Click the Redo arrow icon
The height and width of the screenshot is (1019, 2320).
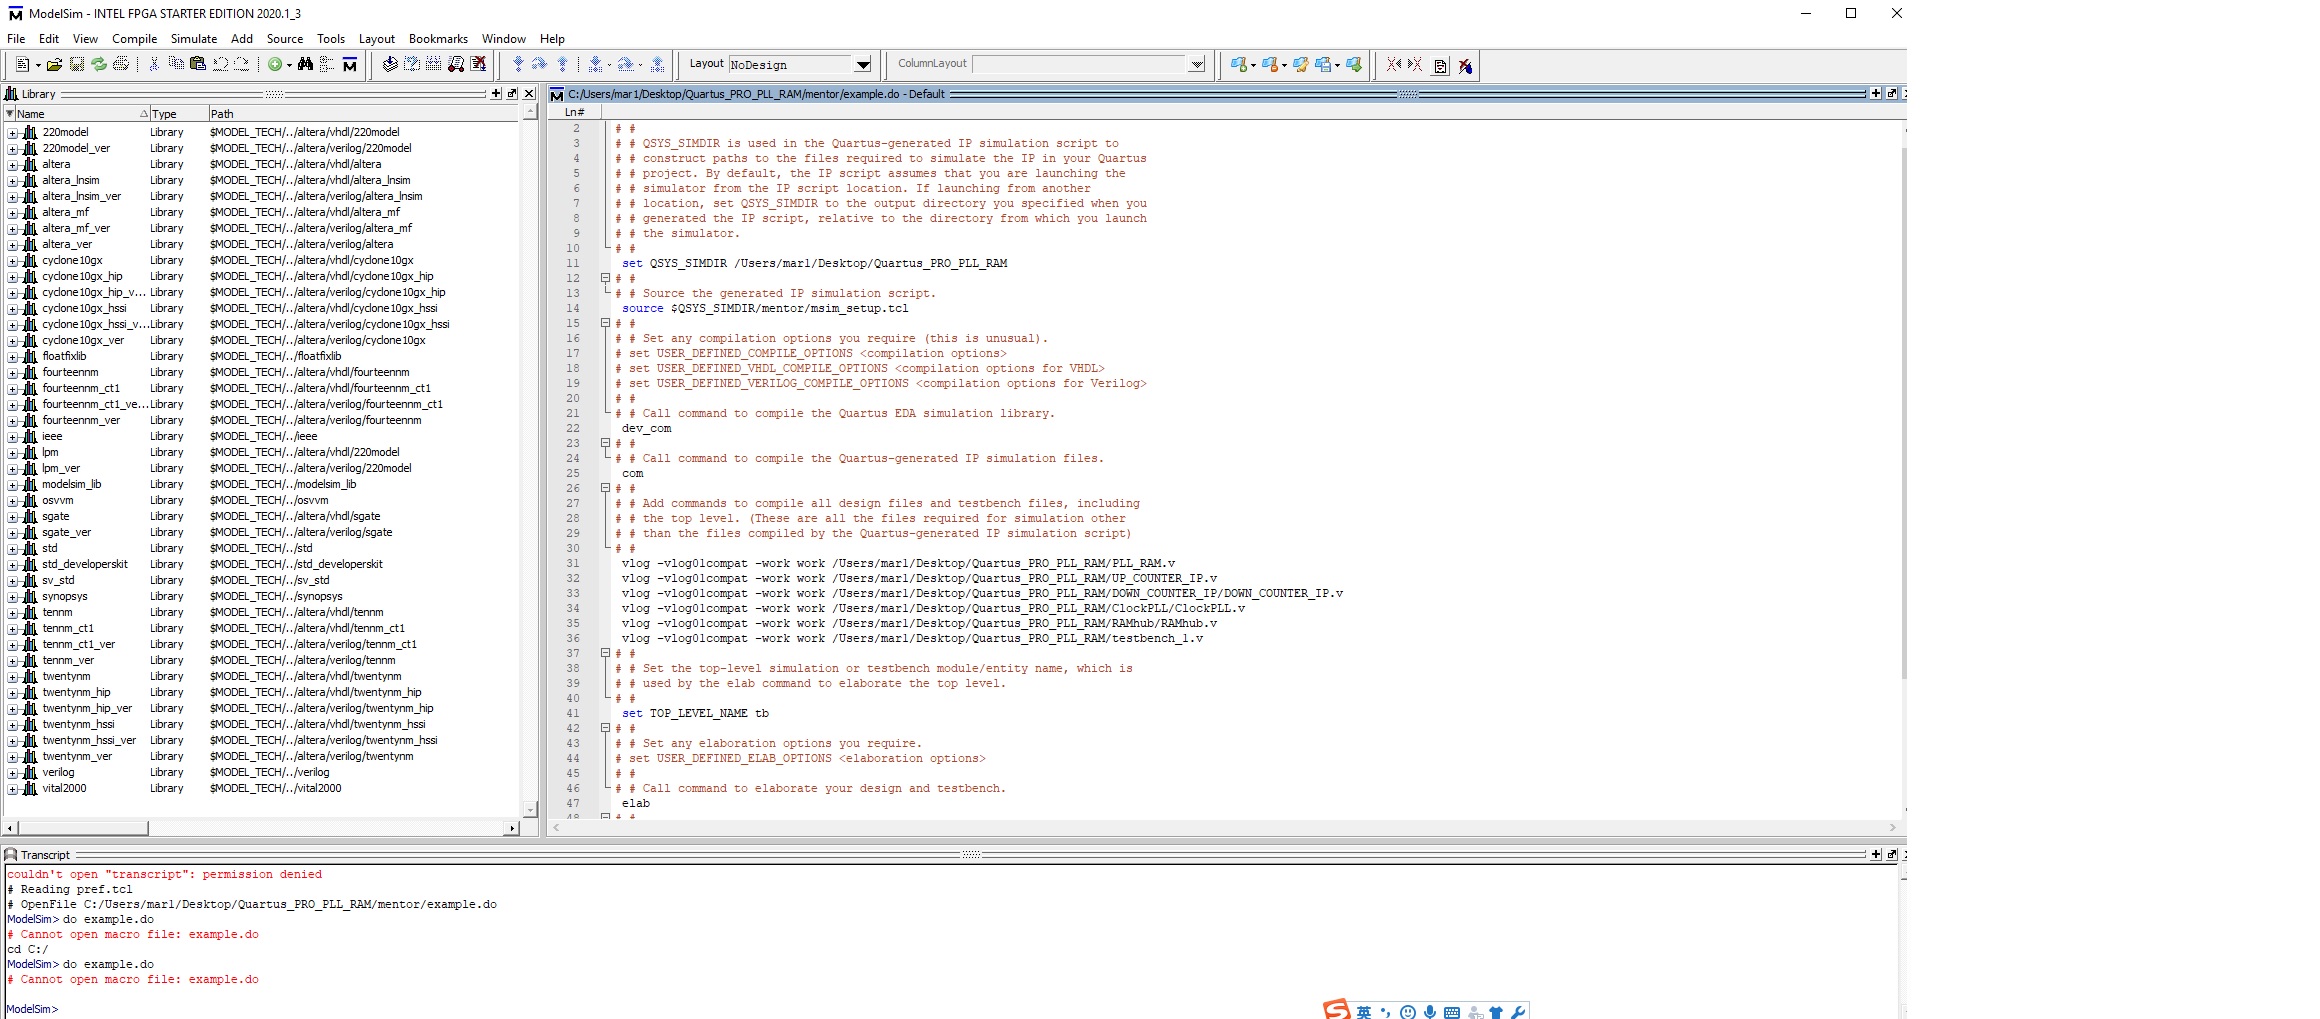(x=242, y=65)
